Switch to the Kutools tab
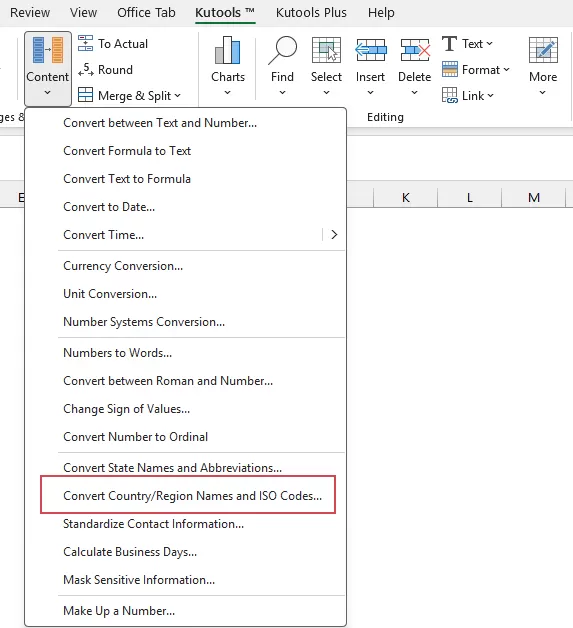The width and height of the screenshot is (573, 628). 225,13
